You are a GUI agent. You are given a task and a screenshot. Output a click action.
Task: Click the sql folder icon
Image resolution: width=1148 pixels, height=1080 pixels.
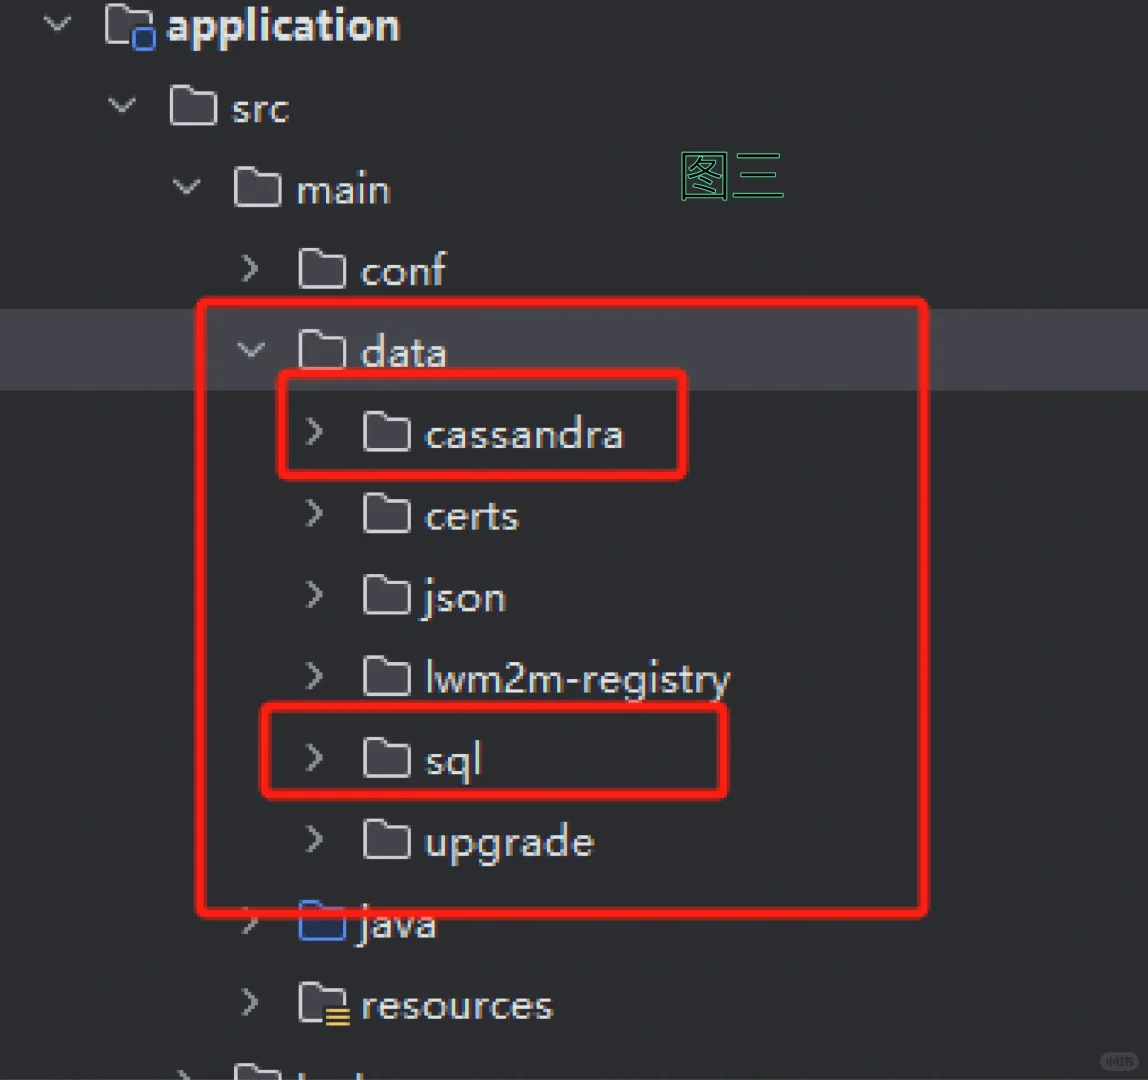pyautogui.click(x=387, y=758)
